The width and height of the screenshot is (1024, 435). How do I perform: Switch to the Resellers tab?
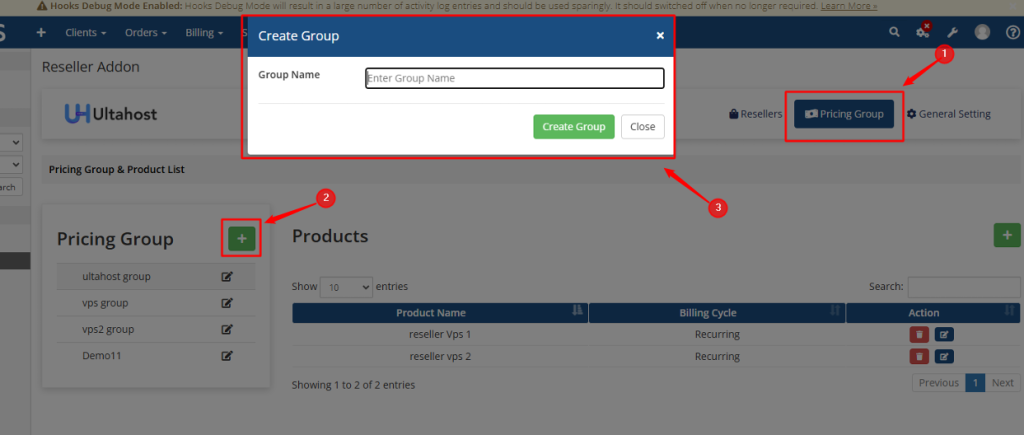tap(756, 114)
